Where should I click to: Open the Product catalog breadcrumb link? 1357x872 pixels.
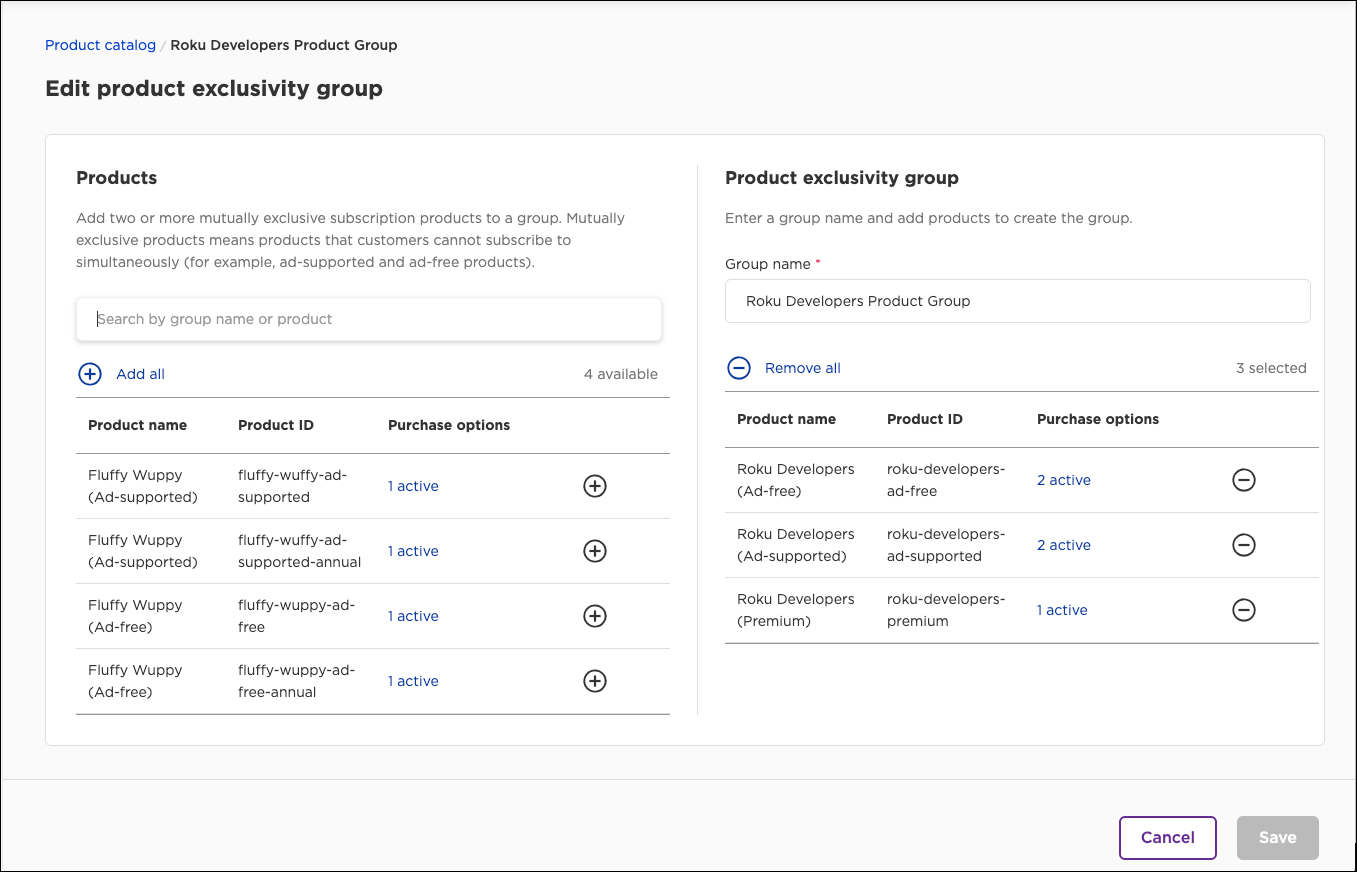[x=101, y=45]
